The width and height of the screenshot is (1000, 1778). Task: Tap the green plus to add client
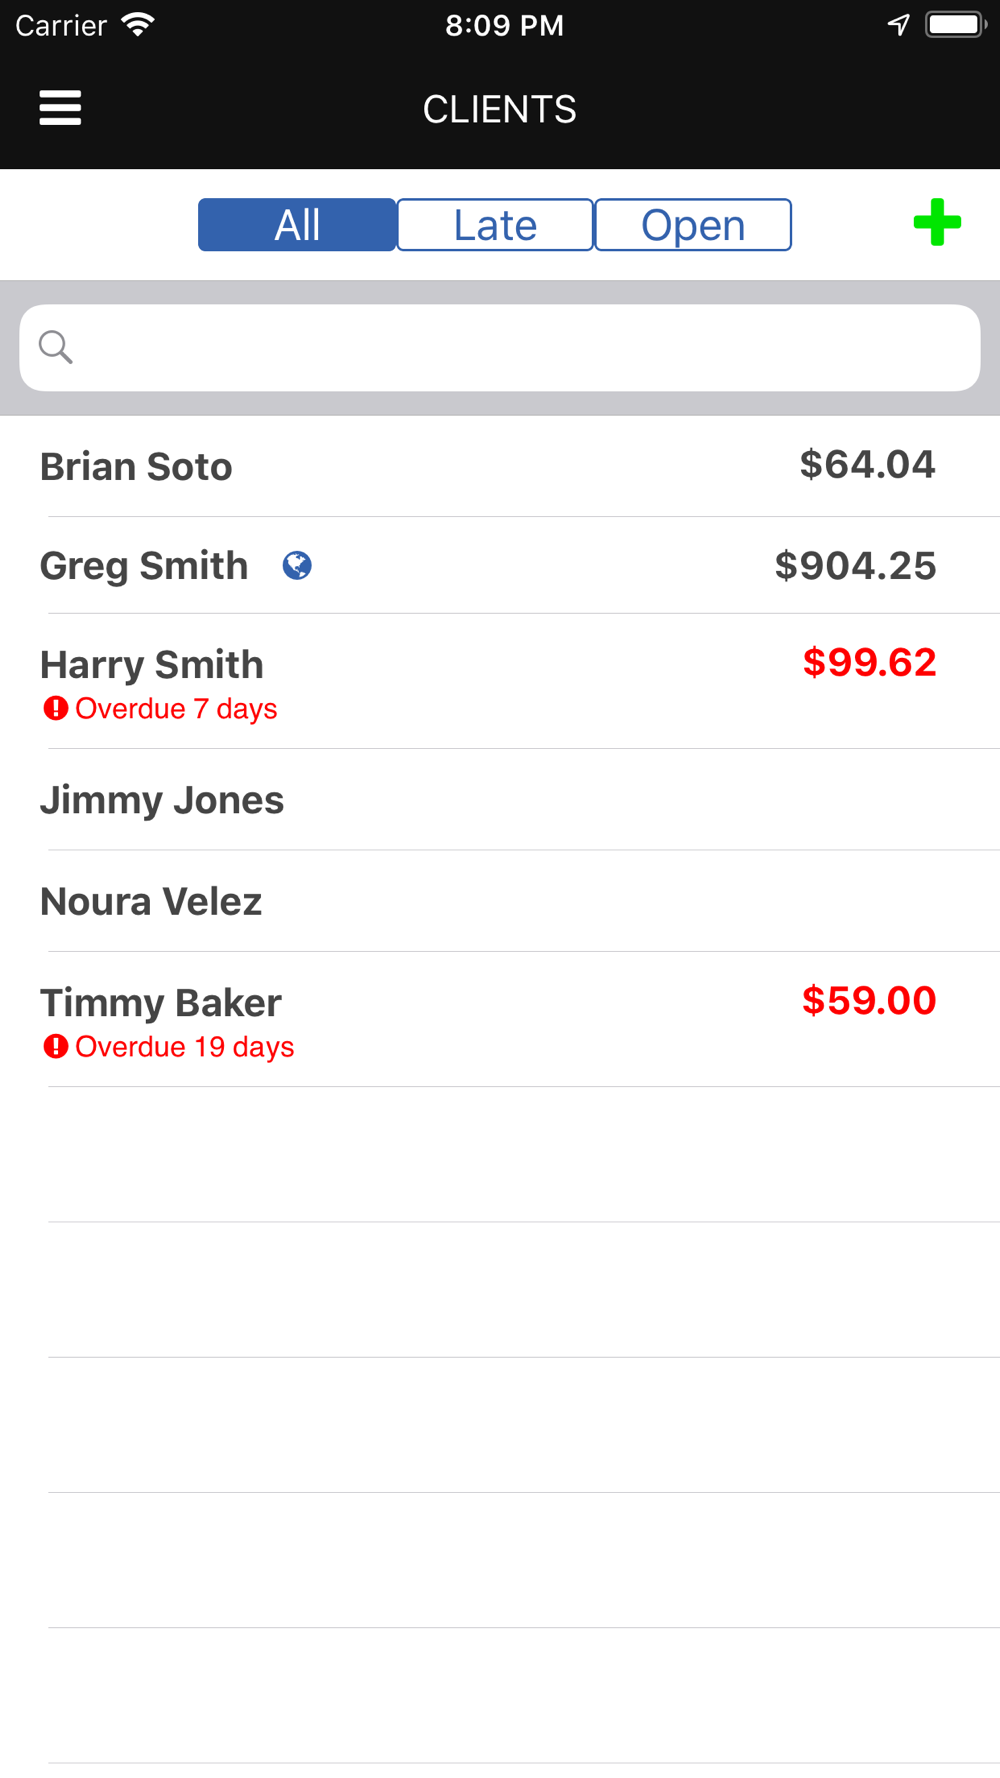point(937,222)
